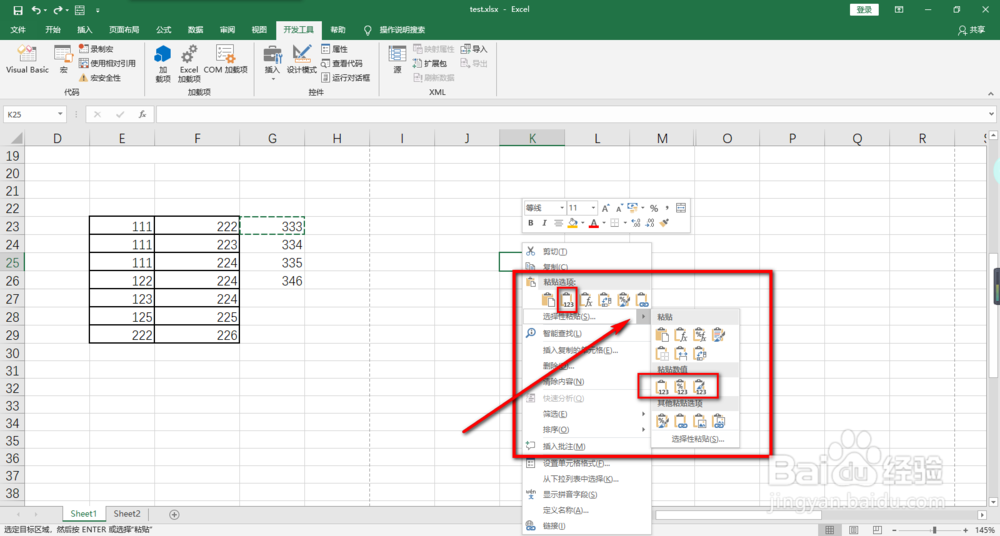Click the 登录 sign-in button
This screenshot has width=1000, height=536.
[x=864, y=10]
